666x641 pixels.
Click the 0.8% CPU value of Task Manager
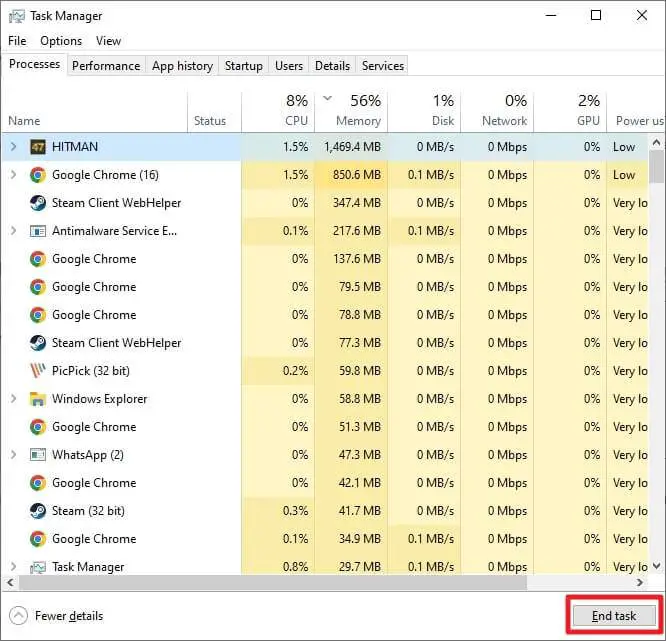(295, 567)
